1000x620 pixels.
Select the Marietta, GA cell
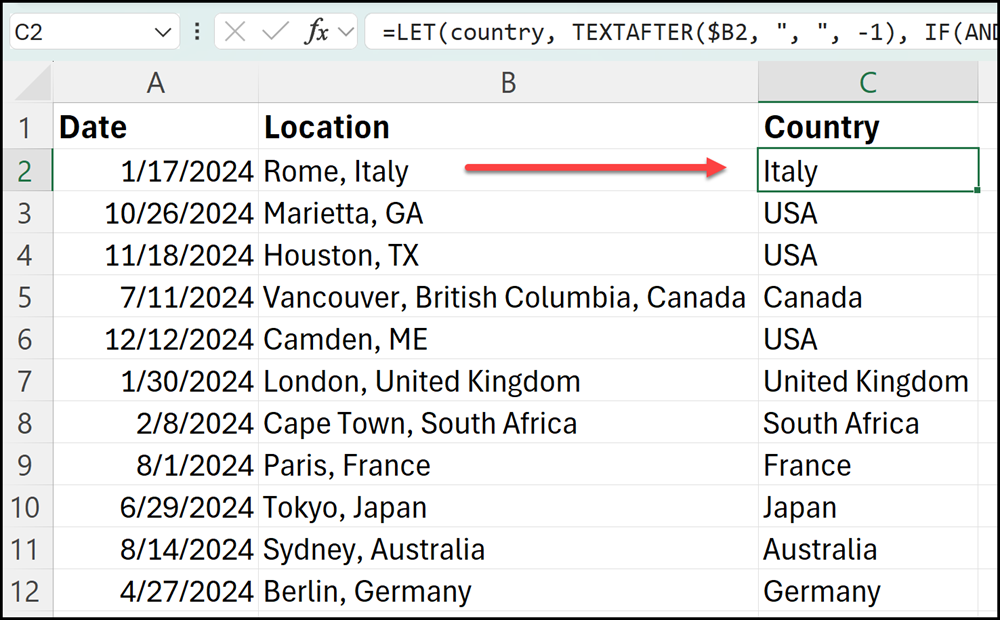[x=508, y=213]
